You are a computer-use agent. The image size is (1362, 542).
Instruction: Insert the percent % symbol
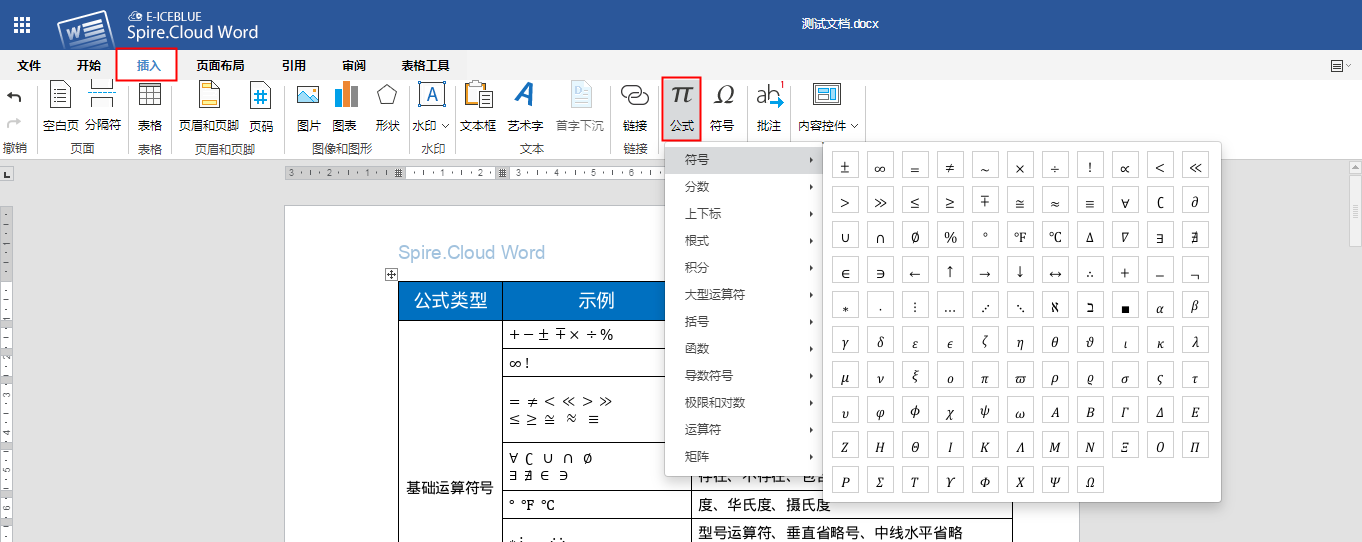[950, 237]
